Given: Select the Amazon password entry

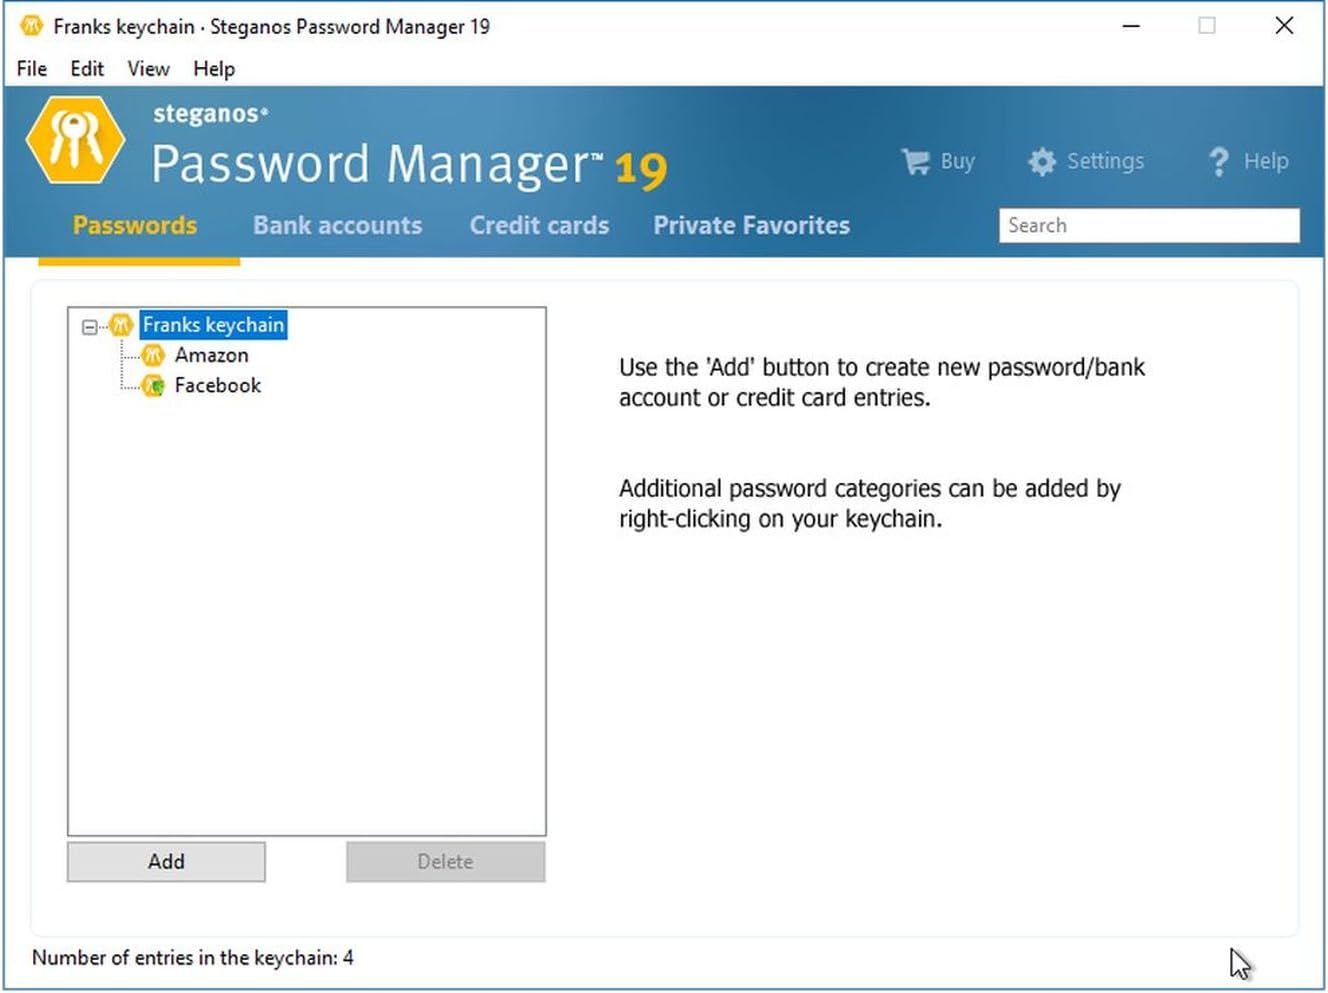Looking at the screenshot, I should [211, 355].
